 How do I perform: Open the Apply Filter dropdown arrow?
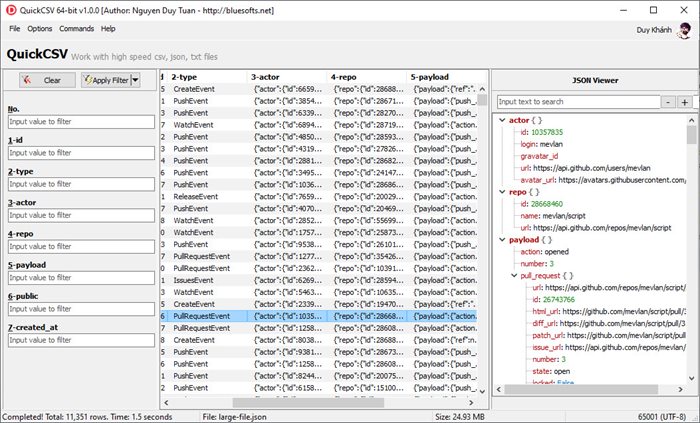135,80
